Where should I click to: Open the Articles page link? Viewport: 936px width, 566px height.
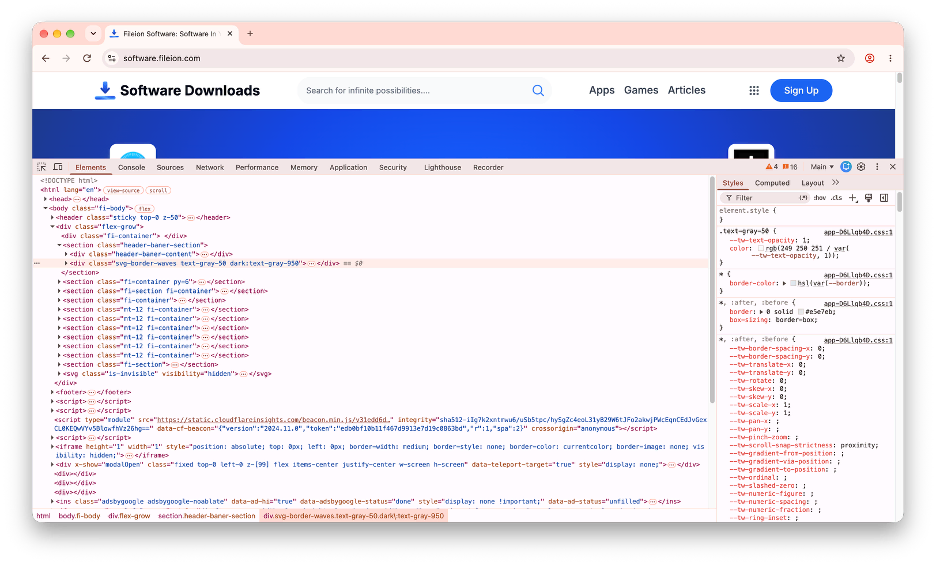686,90
